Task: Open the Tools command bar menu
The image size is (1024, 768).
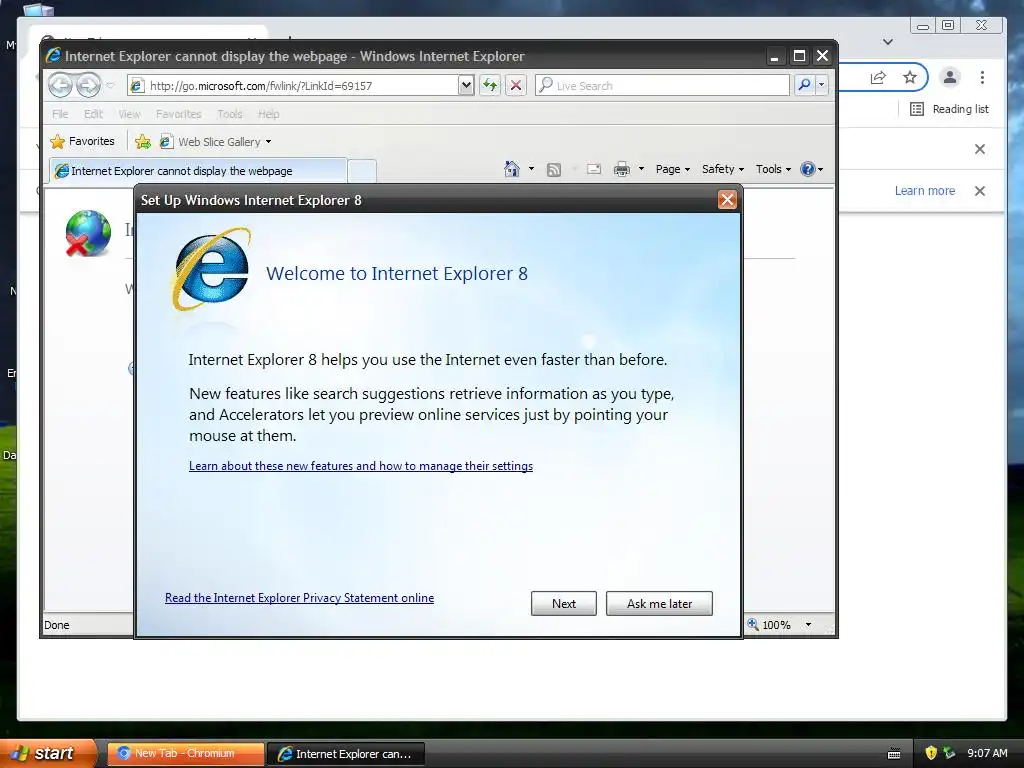Action: click(773, 169)
